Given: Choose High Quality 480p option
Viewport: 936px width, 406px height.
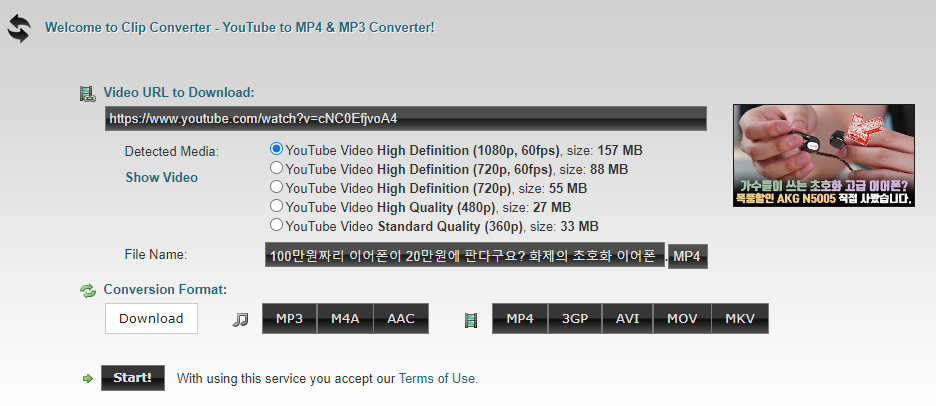Looking at the screenshot, I should click(x=276, y=206).
